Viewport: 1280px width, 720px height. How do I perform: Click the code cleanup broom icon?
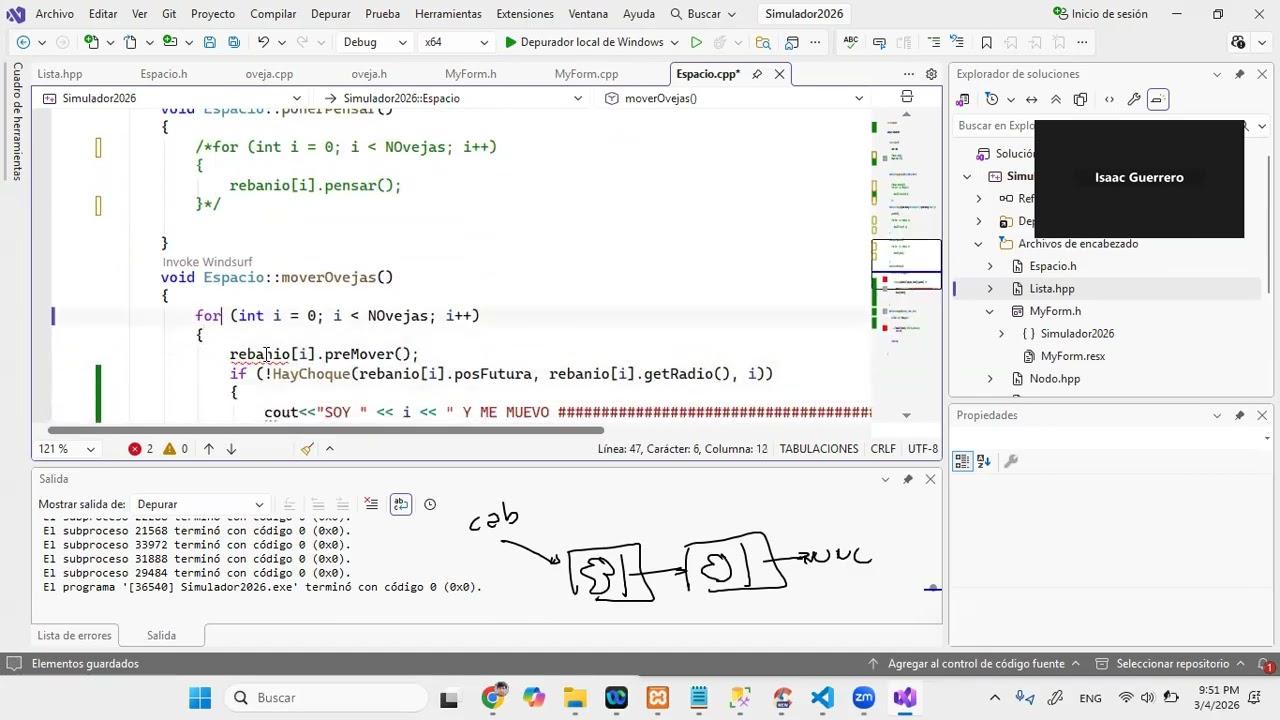click(x=307, y=449)
